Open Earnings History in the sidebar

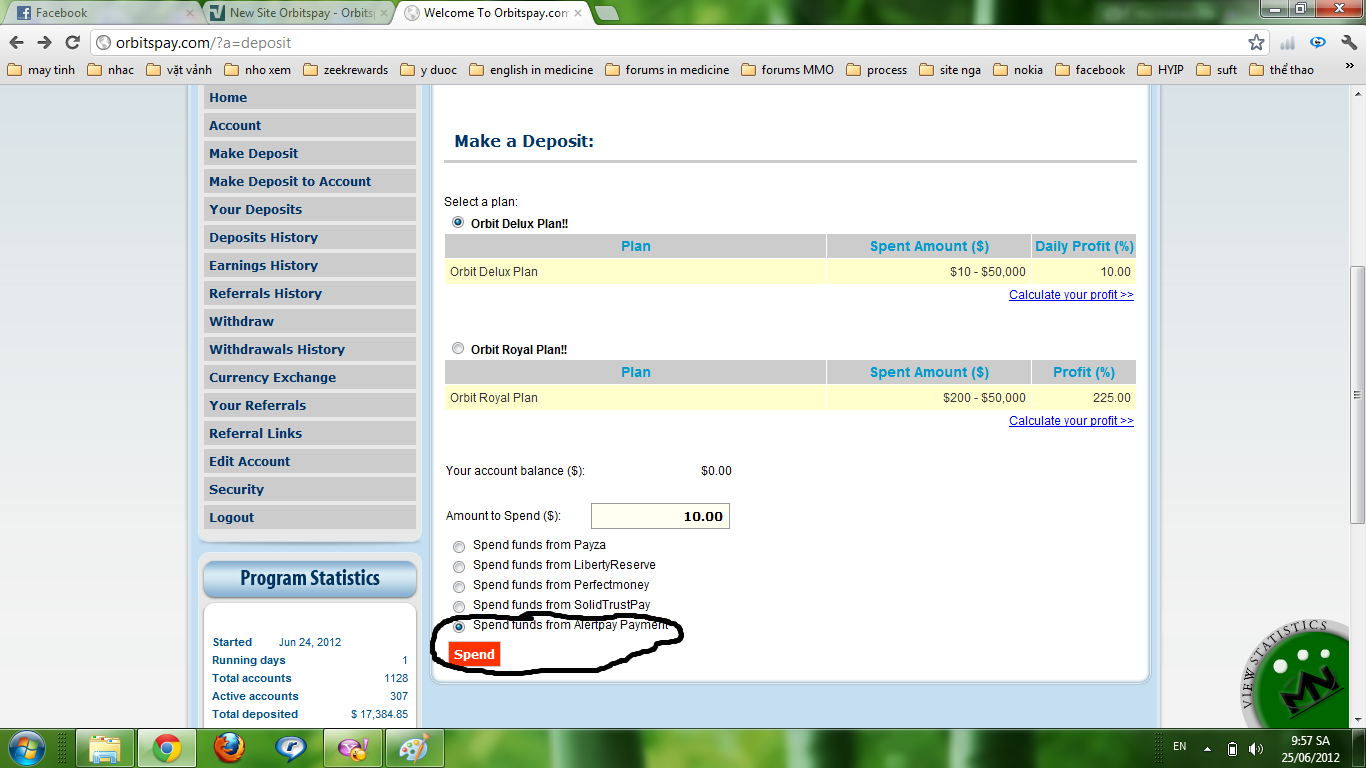pyautogui.click(x=309, y=265)
